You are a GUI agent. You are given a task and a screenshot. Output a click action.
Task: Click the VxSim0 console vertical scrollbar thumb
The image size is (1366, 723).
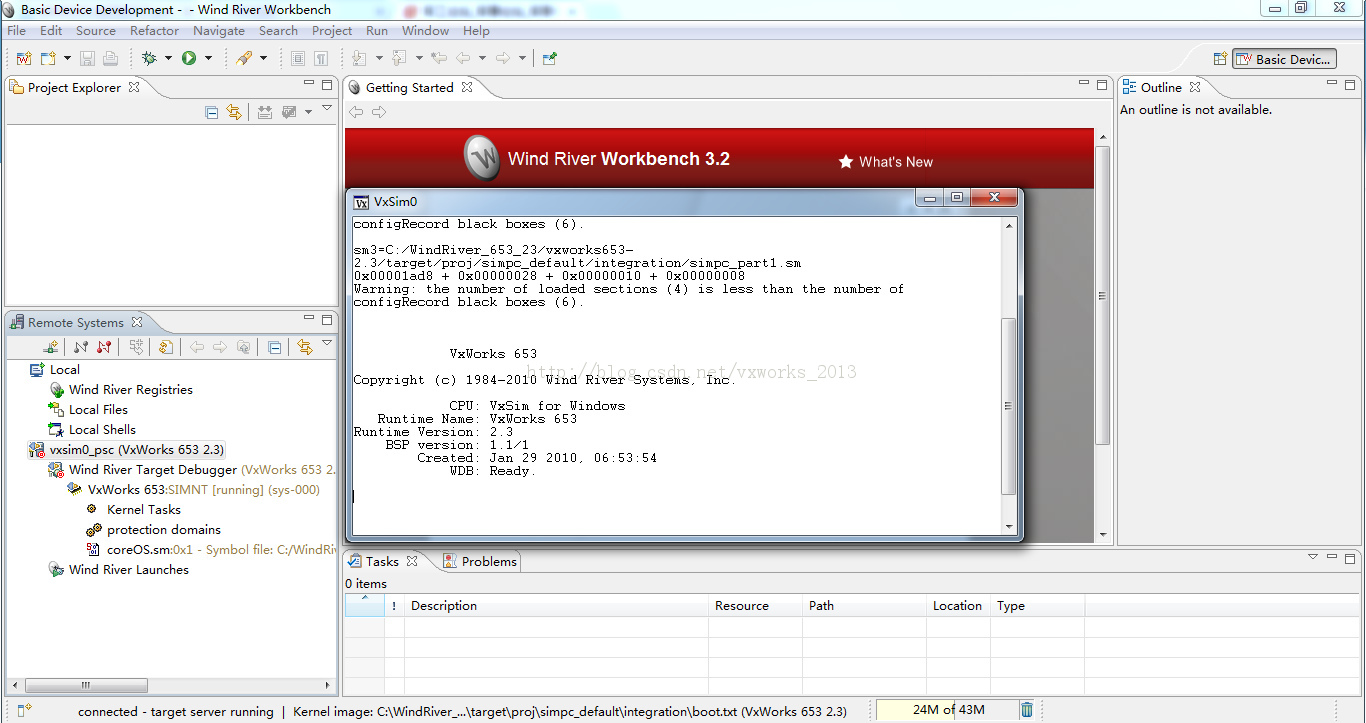(1008, 406)
